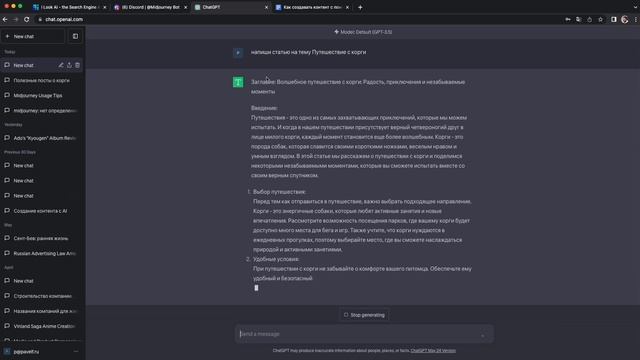The width and height of the screenshot is (640, 360).
Task: Open the account menu next to pgpavelf.ru
Action: tap(76, 351)
